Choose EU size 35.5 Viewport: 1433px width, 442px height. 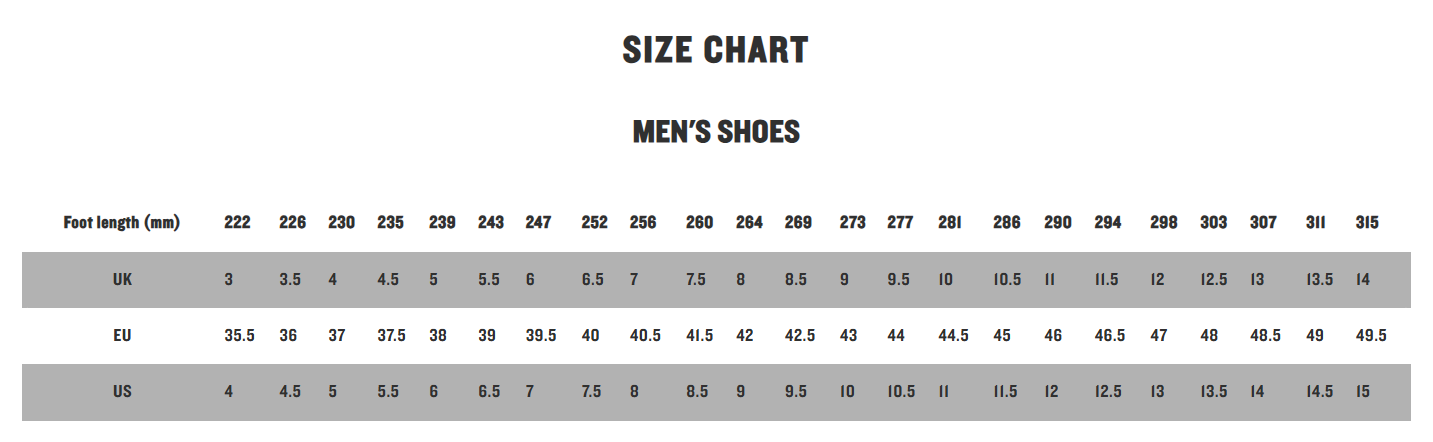coord(239,336)
